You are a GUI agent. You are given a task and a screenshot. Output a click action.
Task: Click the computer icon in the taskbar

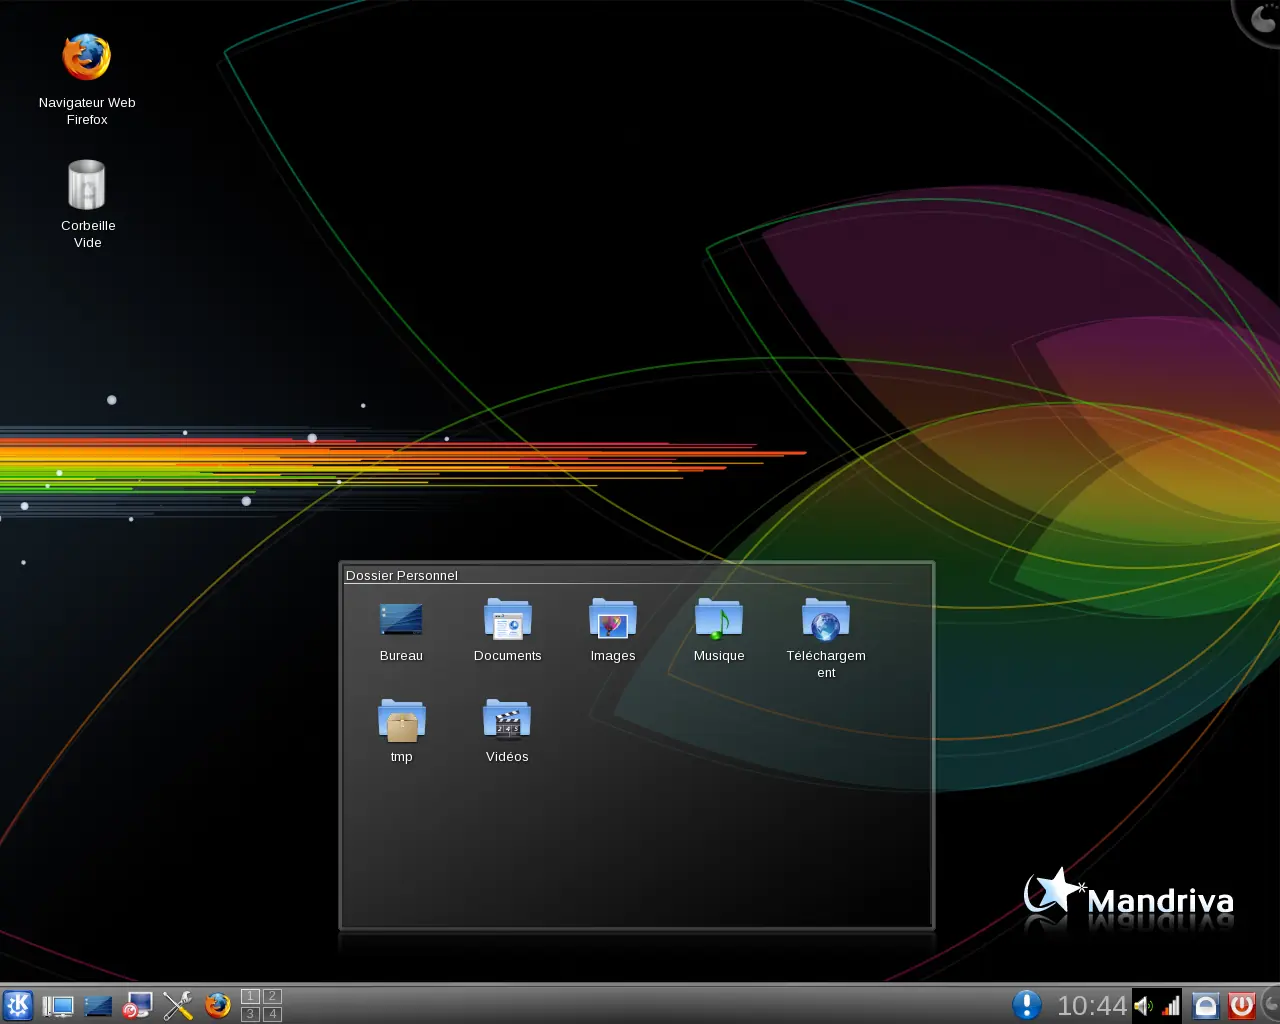pyautogui.click(x=58, y=1005)
